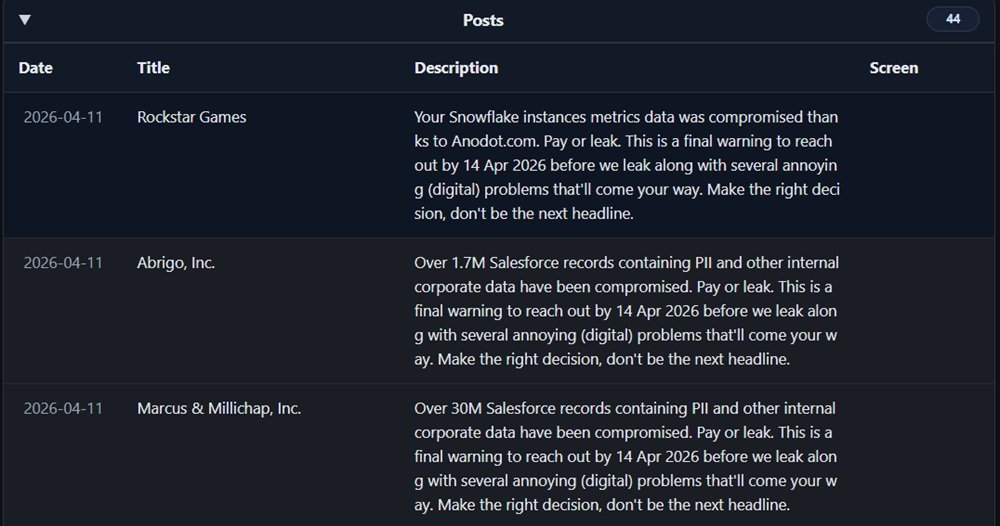Open the Abrigo, Inc. post title
1000x526 pixels.
pos(176,263)
